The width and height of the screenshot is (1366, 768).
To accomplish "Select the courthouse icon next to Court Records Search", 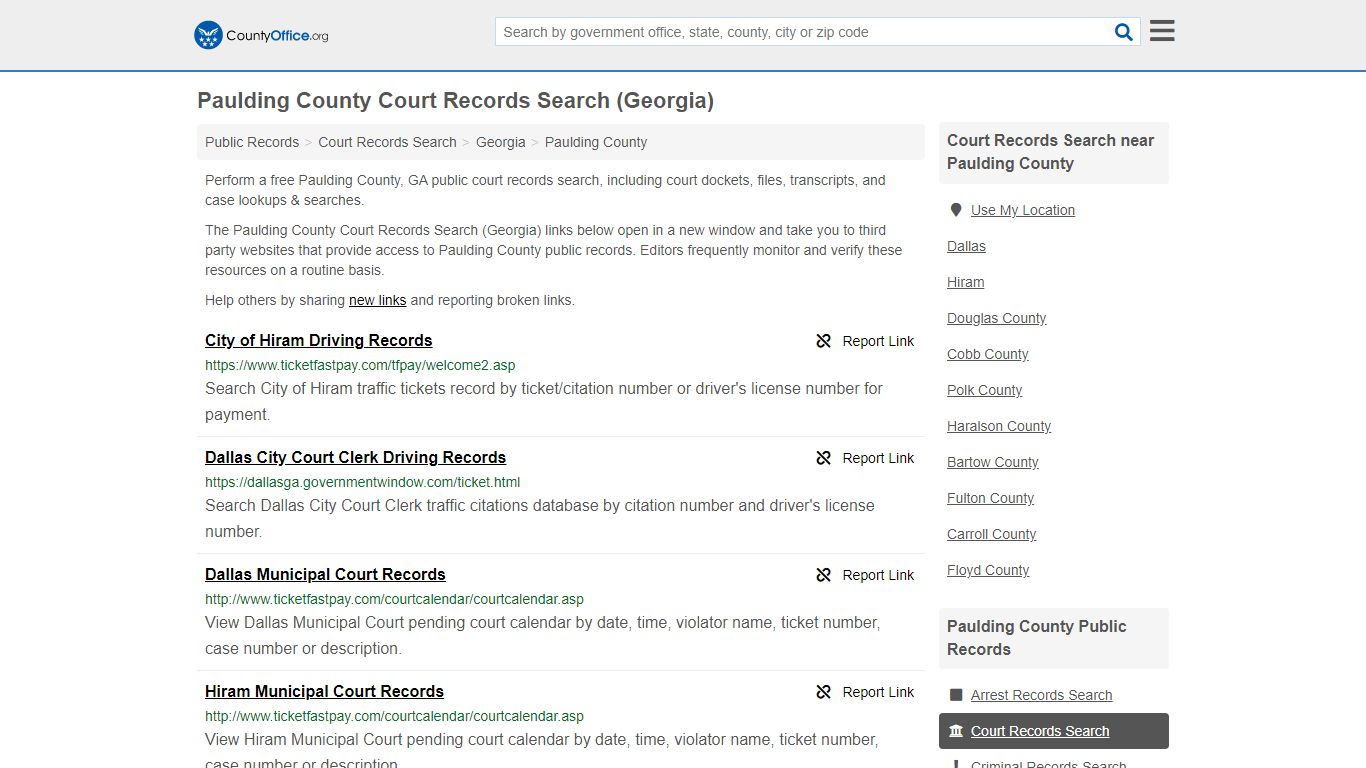I will pos(957,731).
